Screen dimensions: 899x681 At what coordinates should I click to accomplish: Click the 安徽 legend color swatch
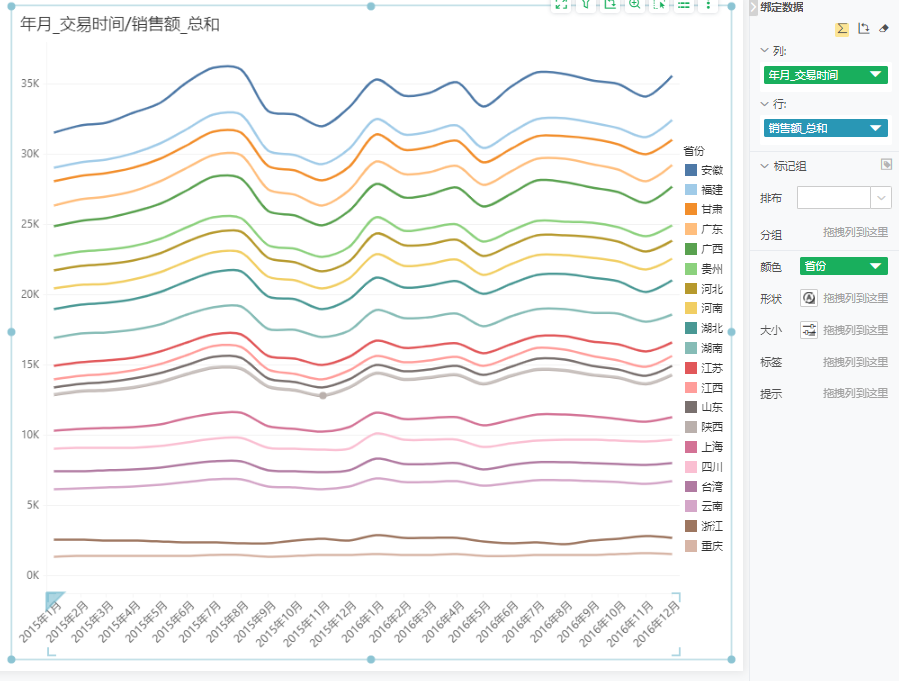click(691, 170)
